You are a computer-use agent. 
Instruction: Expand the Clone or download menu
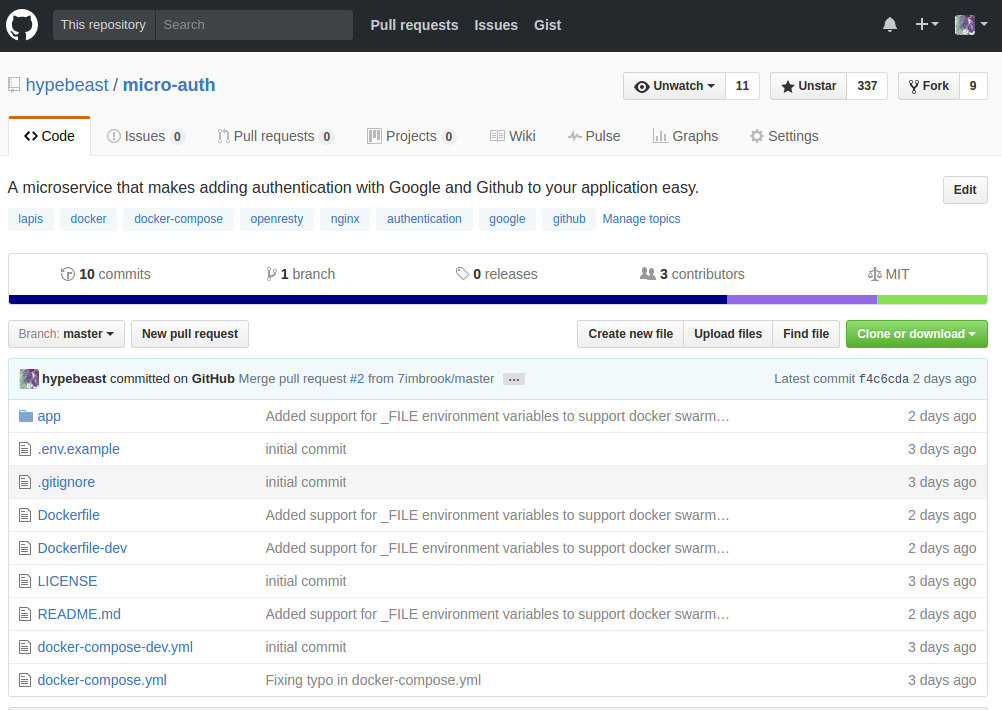point(916,334)
